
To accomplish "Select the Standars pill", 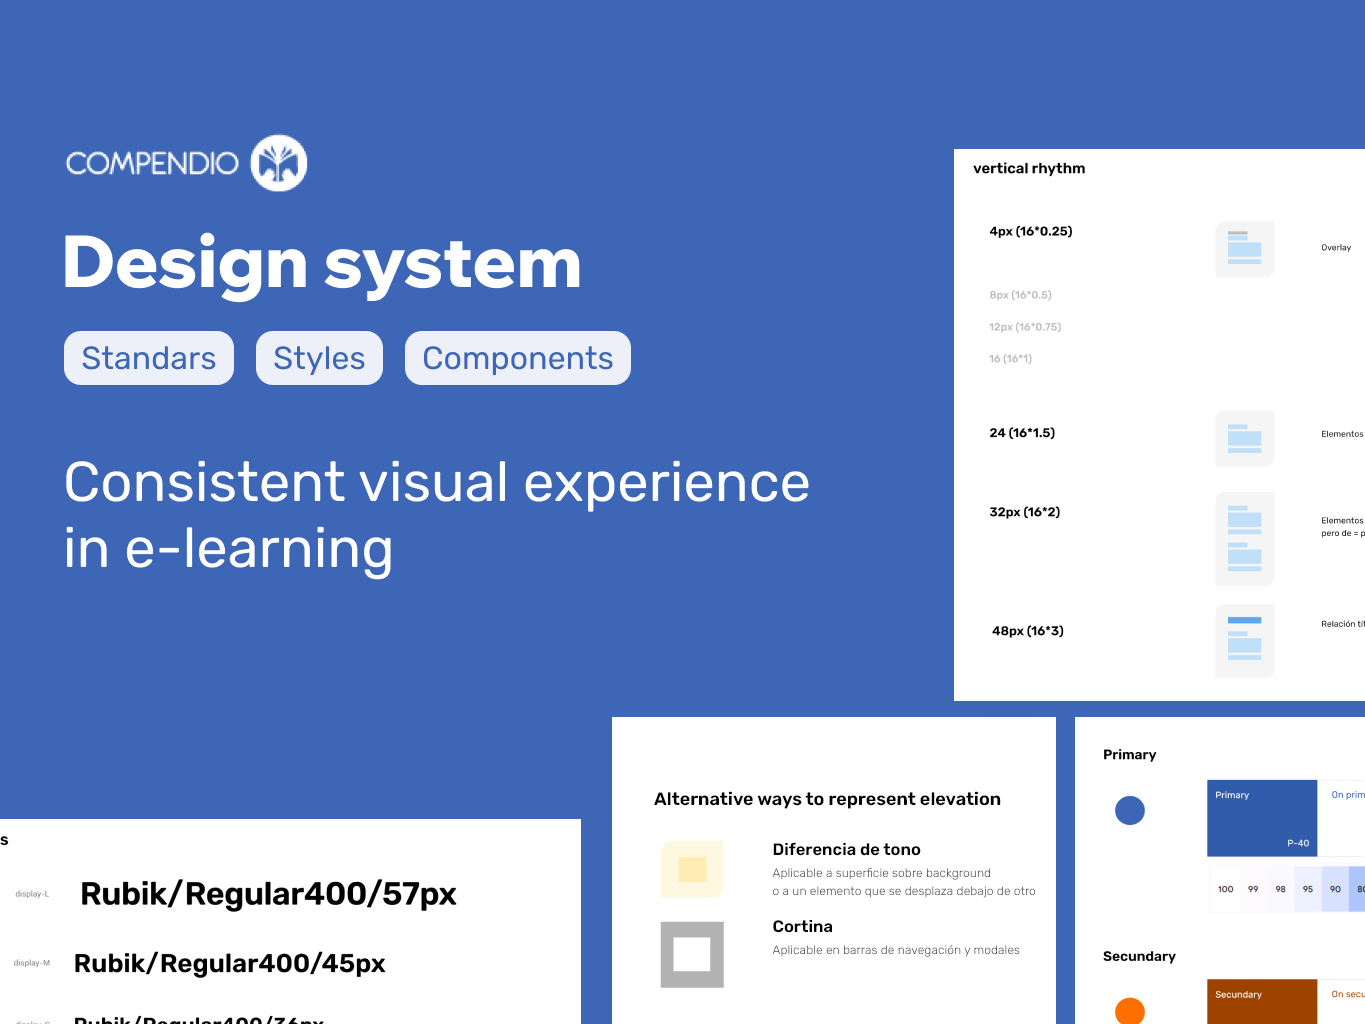I will pyautogui.click(x=149, y=358).
